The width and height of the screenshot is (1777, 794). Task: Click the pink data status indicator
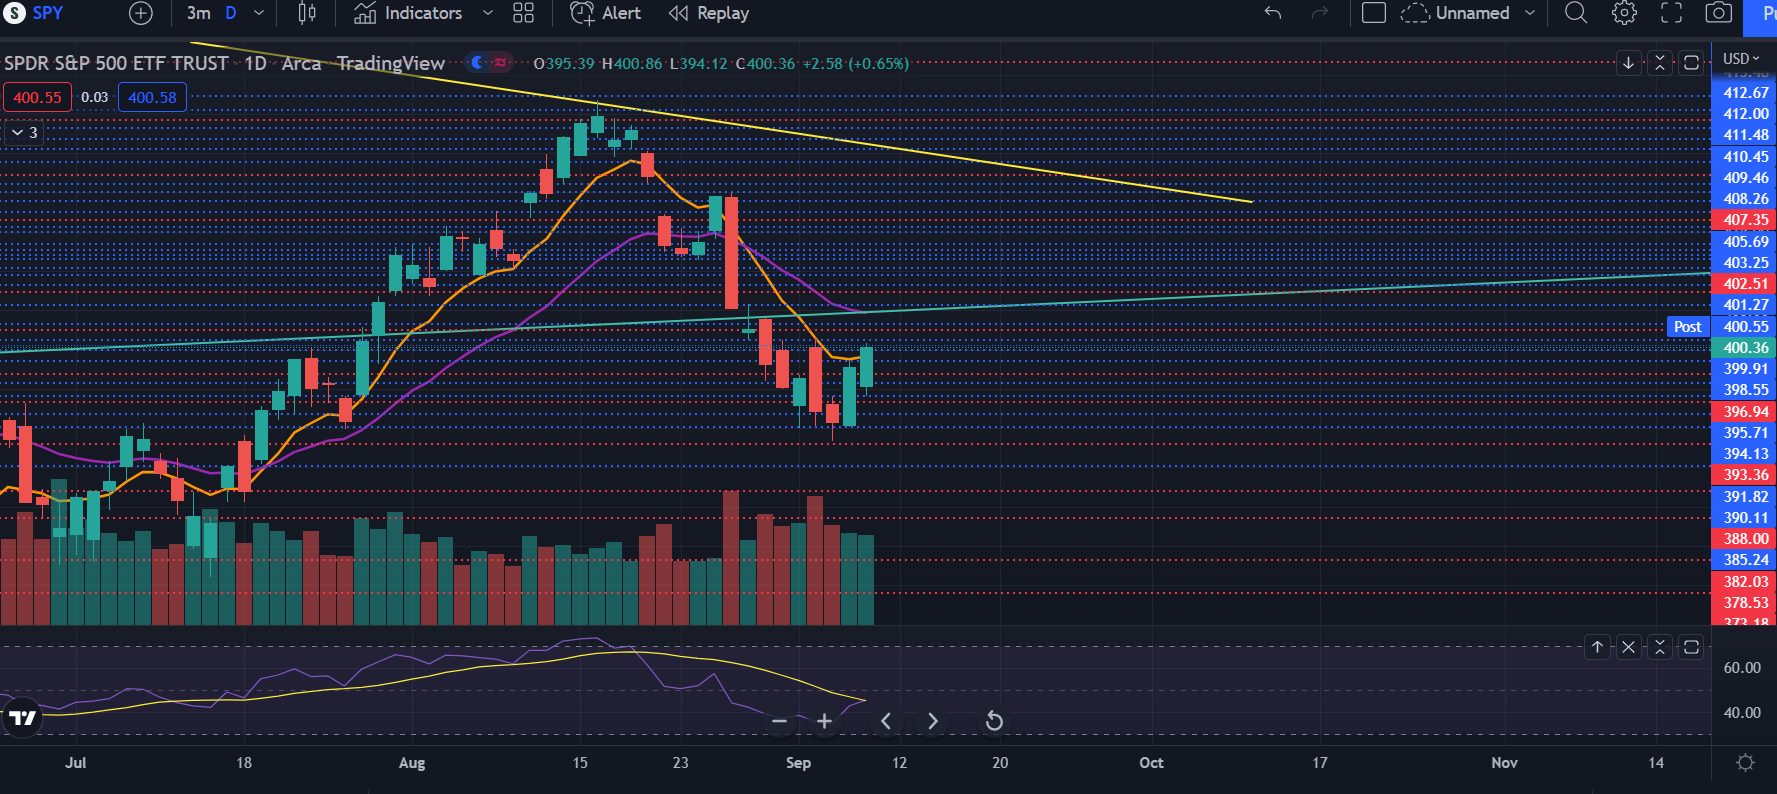point(501,63)
